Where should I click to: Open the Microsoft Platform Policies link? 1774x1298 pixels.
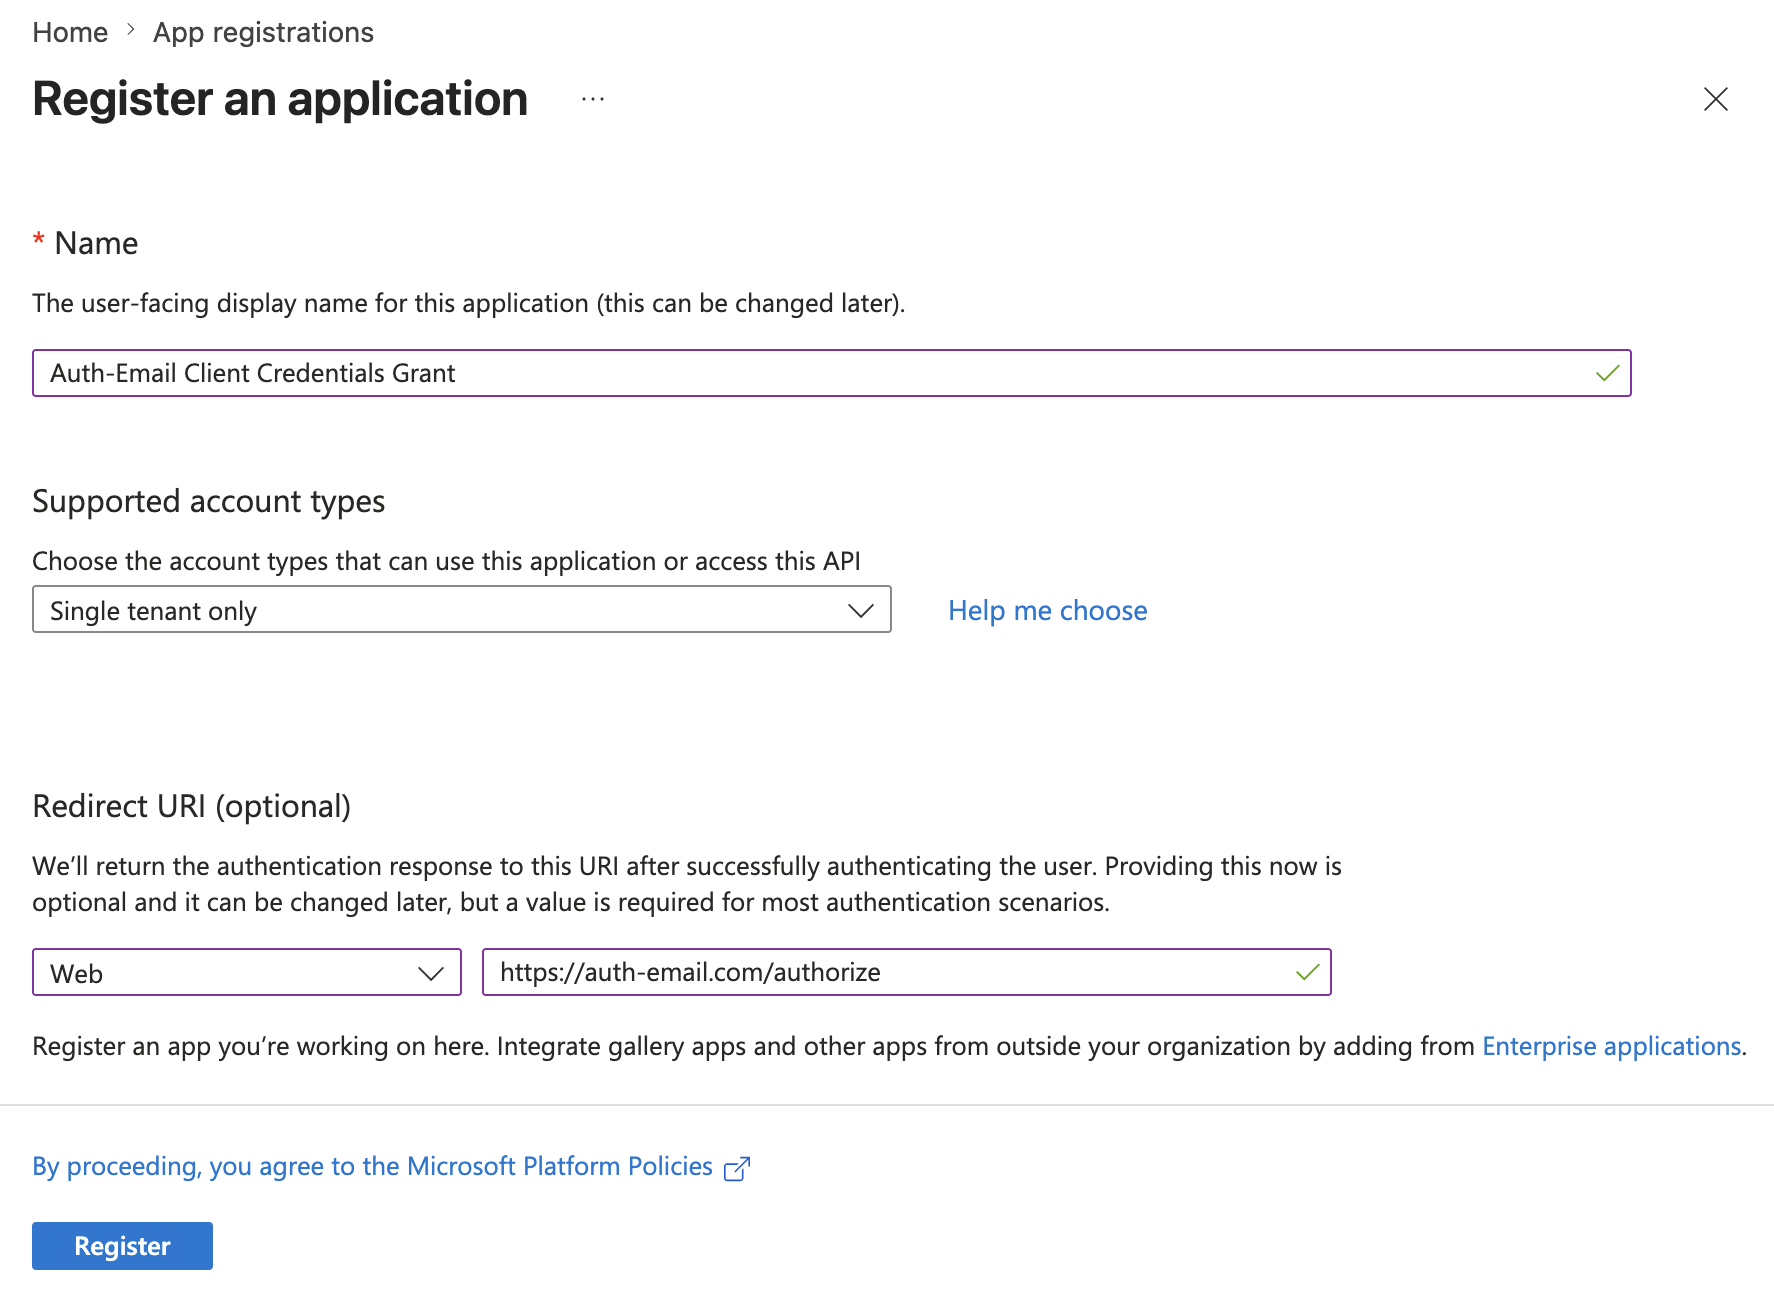[372, 1166]
